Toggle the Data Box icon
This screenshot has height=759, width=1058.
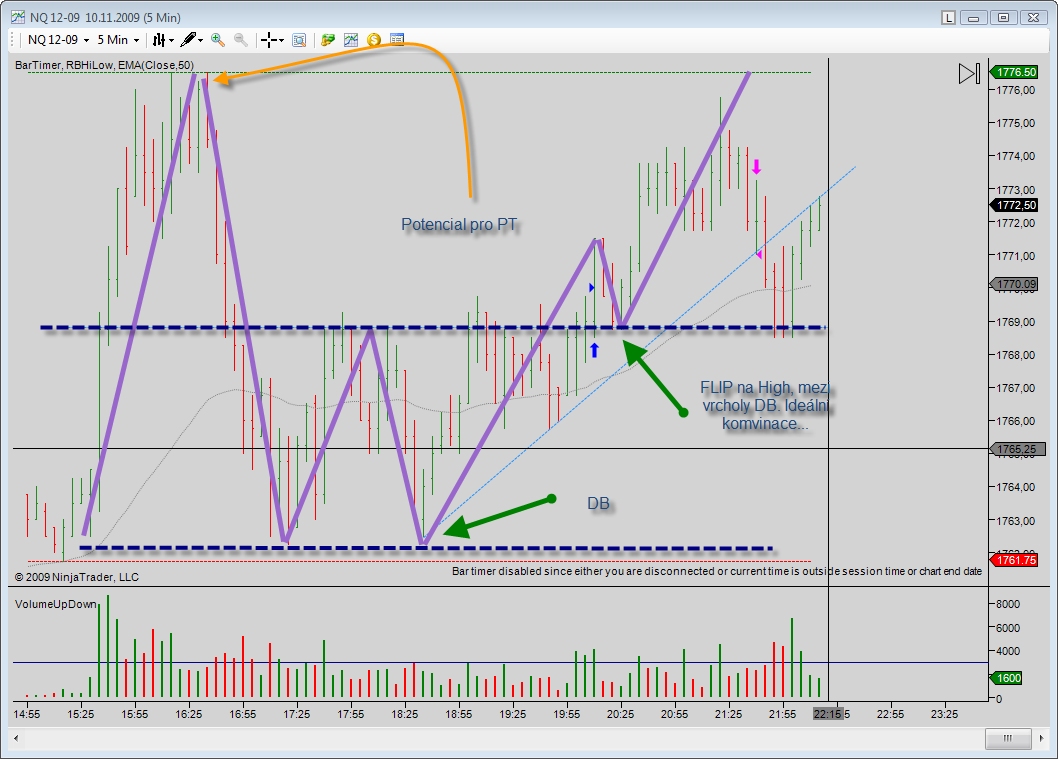[299, 40]
